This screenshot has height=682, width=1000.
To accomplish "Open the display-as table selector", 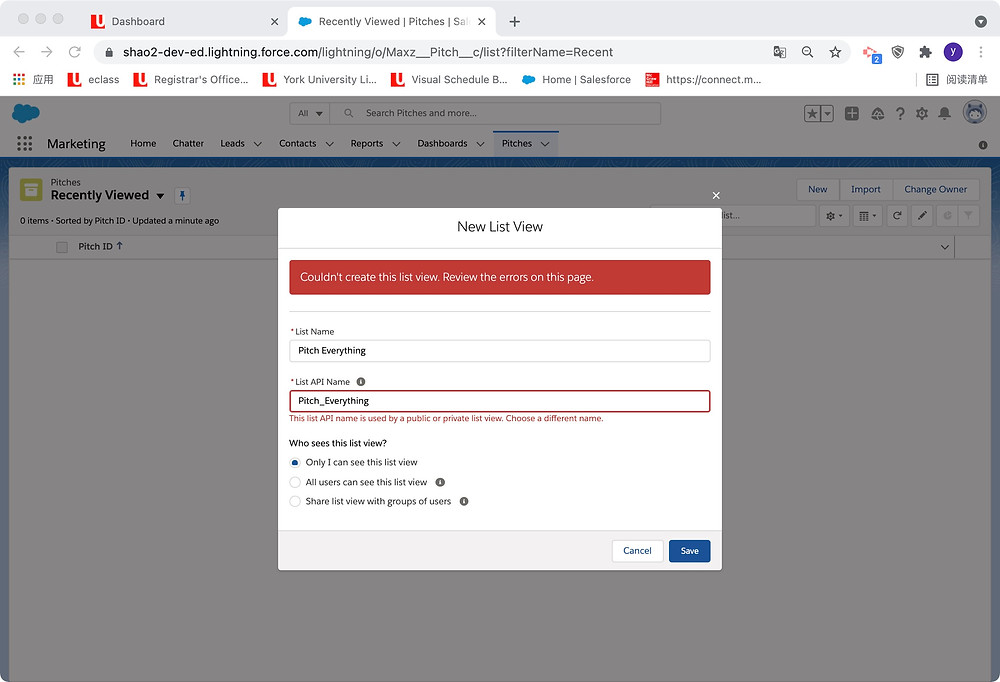I will [867, 216].
